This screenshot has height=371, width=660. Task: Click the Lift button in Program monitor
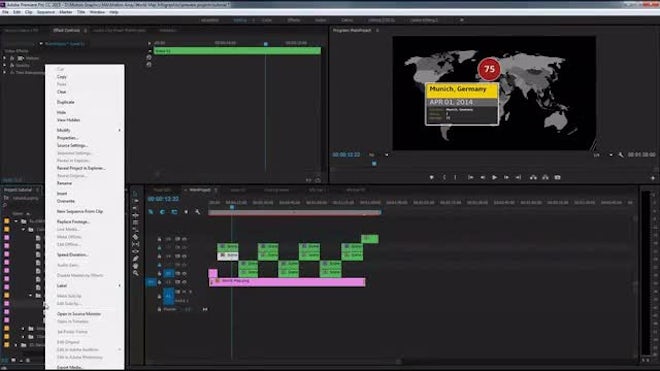(x=533, y=178)
